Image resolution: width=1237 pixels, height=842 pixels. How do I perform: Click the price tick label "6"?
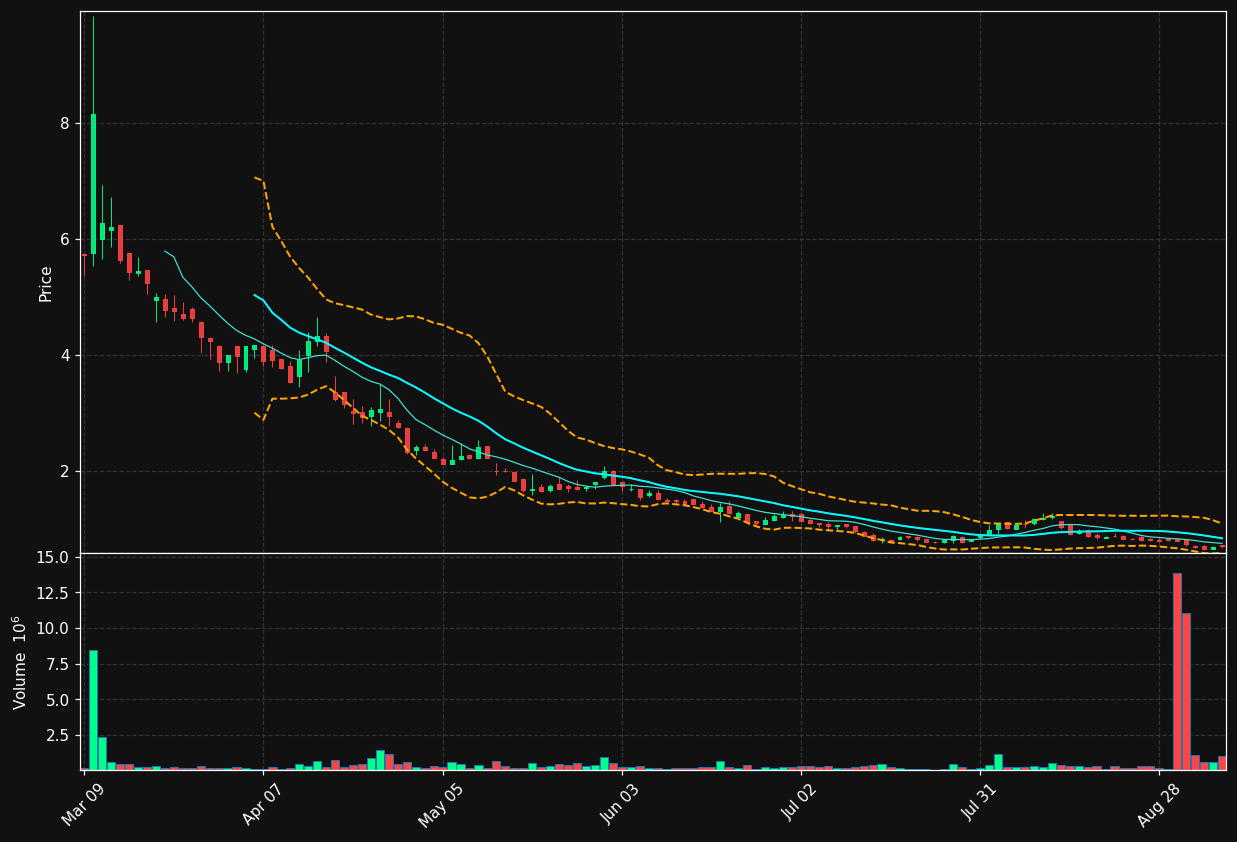click(x=64, y=240)
